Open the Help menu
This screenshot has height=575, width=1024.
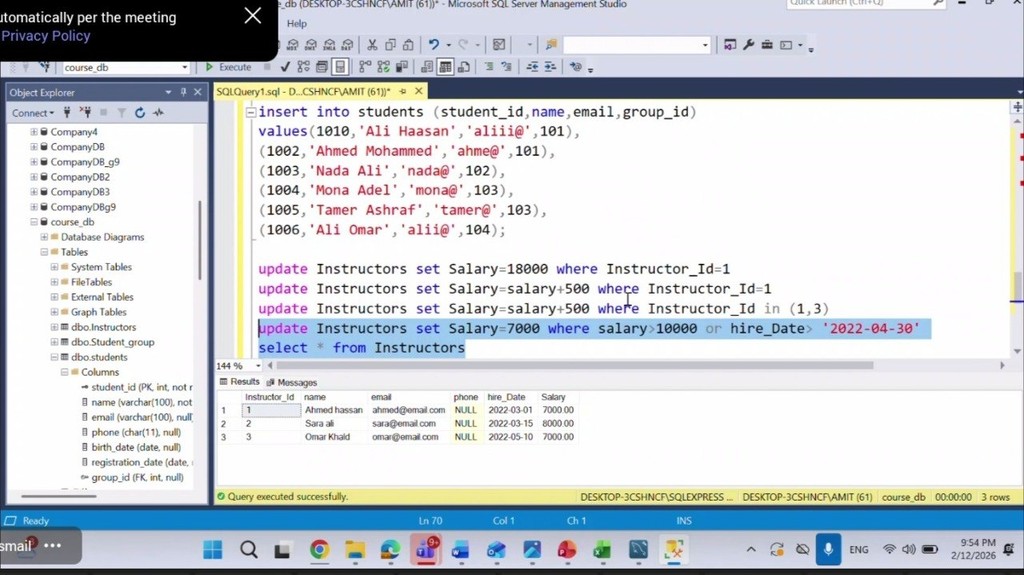click(297, 23)
